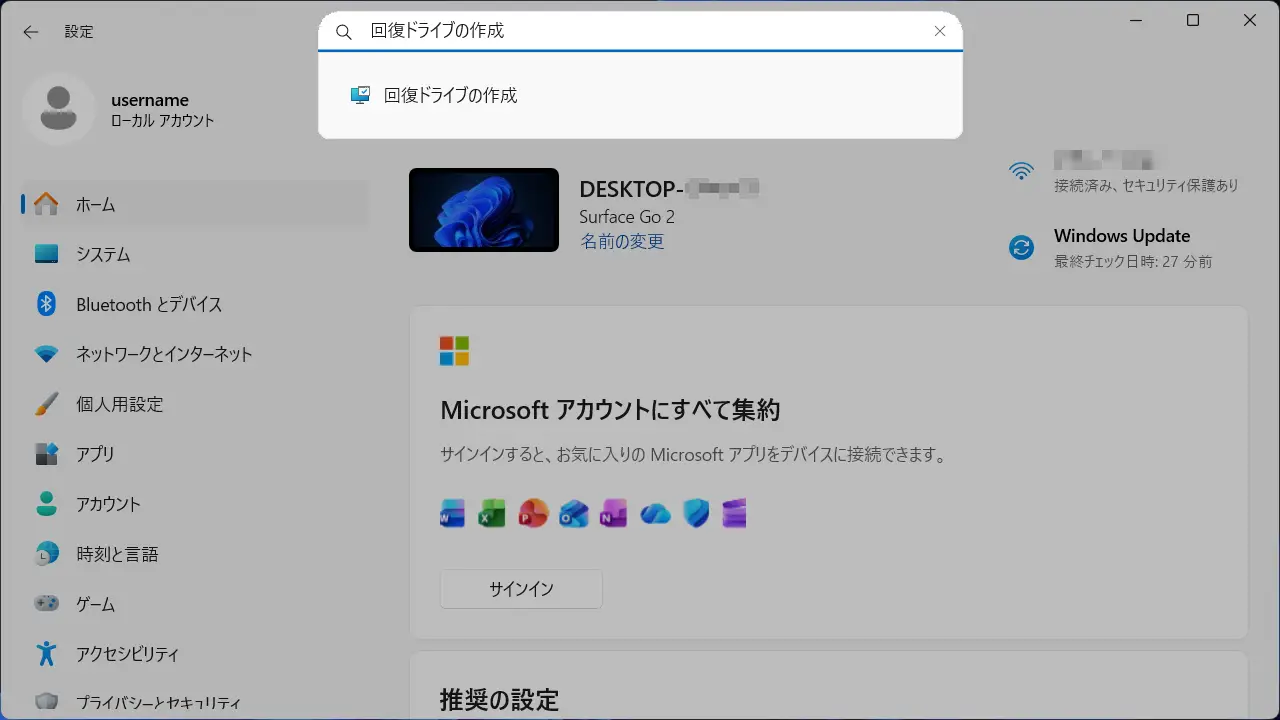Open アクセシビリティ settings
Screen dimensions: 1280x720
pyautogui.click(x=127, y=655)
